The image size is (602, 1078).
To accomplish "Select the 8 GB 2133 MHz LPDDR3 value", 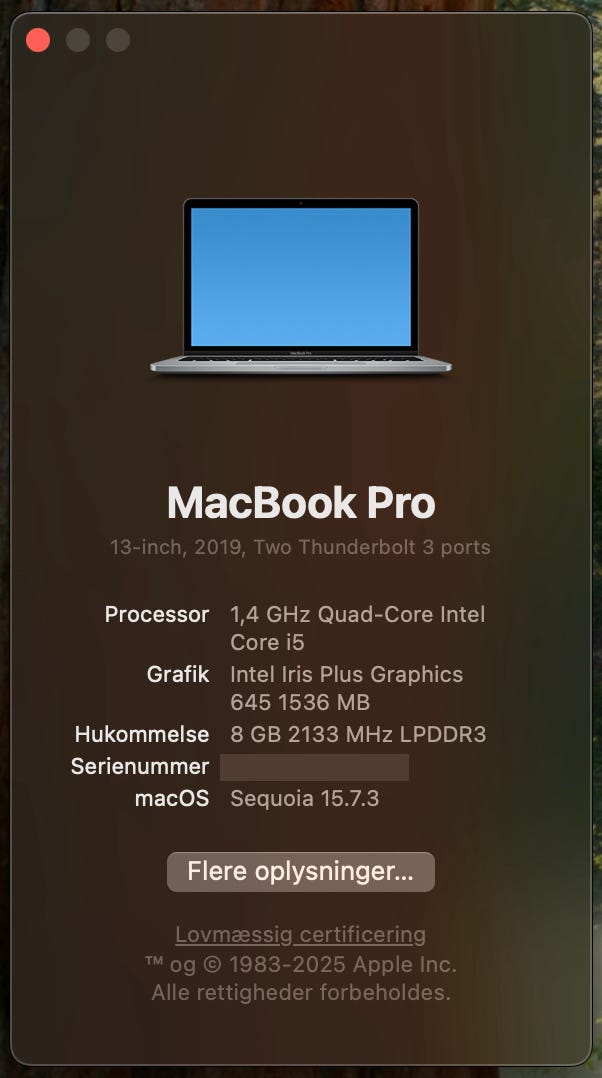I will [x=358, y=734].
